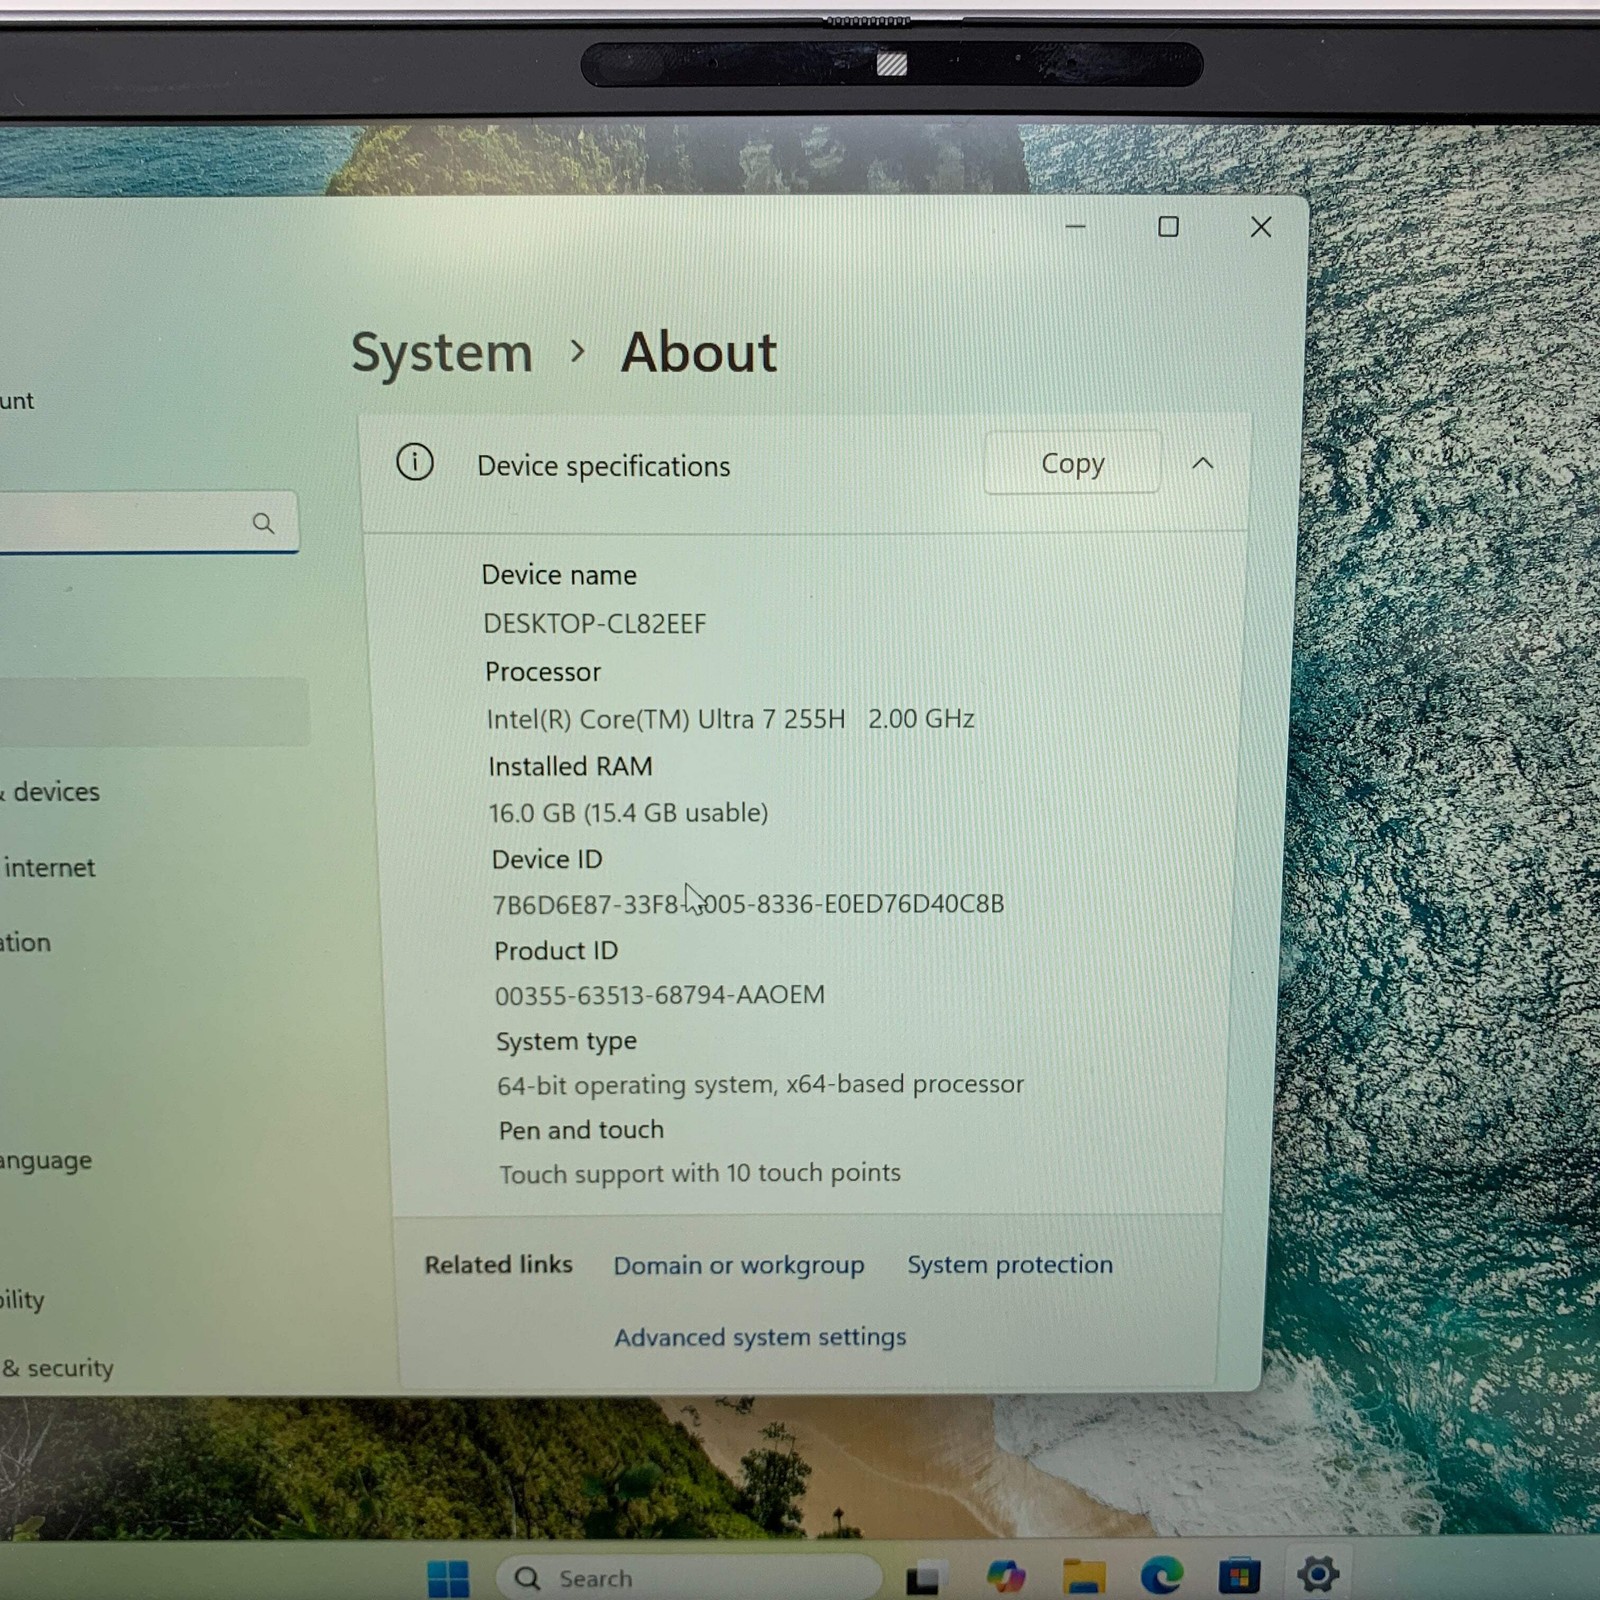Open Task View on the taskbar
This screenshot has height=1600, width=1600.
[923, 1578]
